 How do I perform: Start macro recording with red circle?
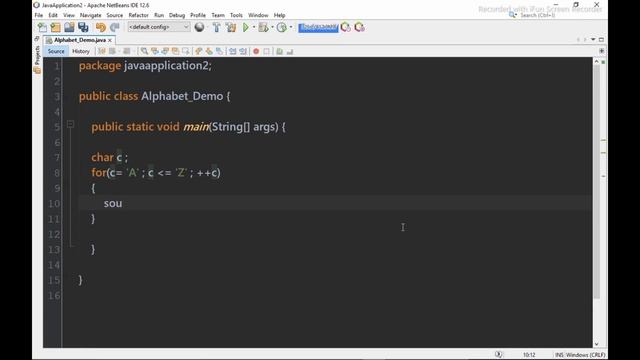(256, 51)
